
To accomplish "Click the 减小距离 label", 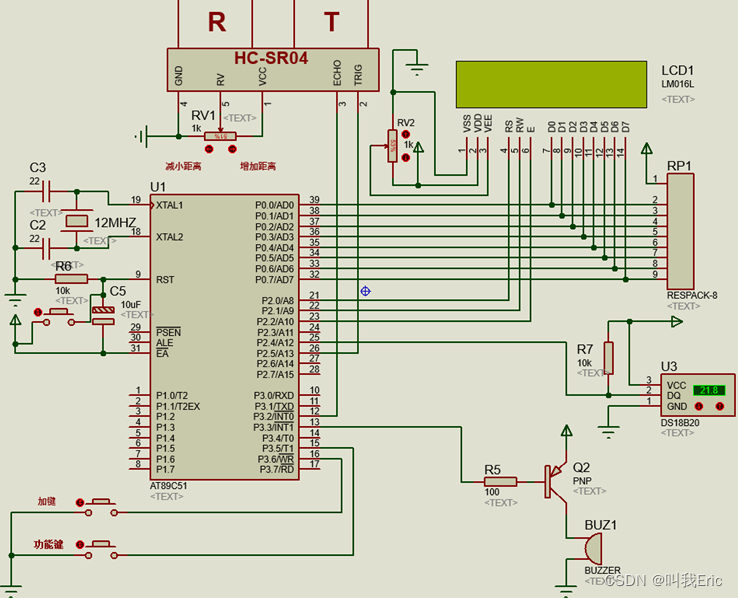I will click(183, 166).
